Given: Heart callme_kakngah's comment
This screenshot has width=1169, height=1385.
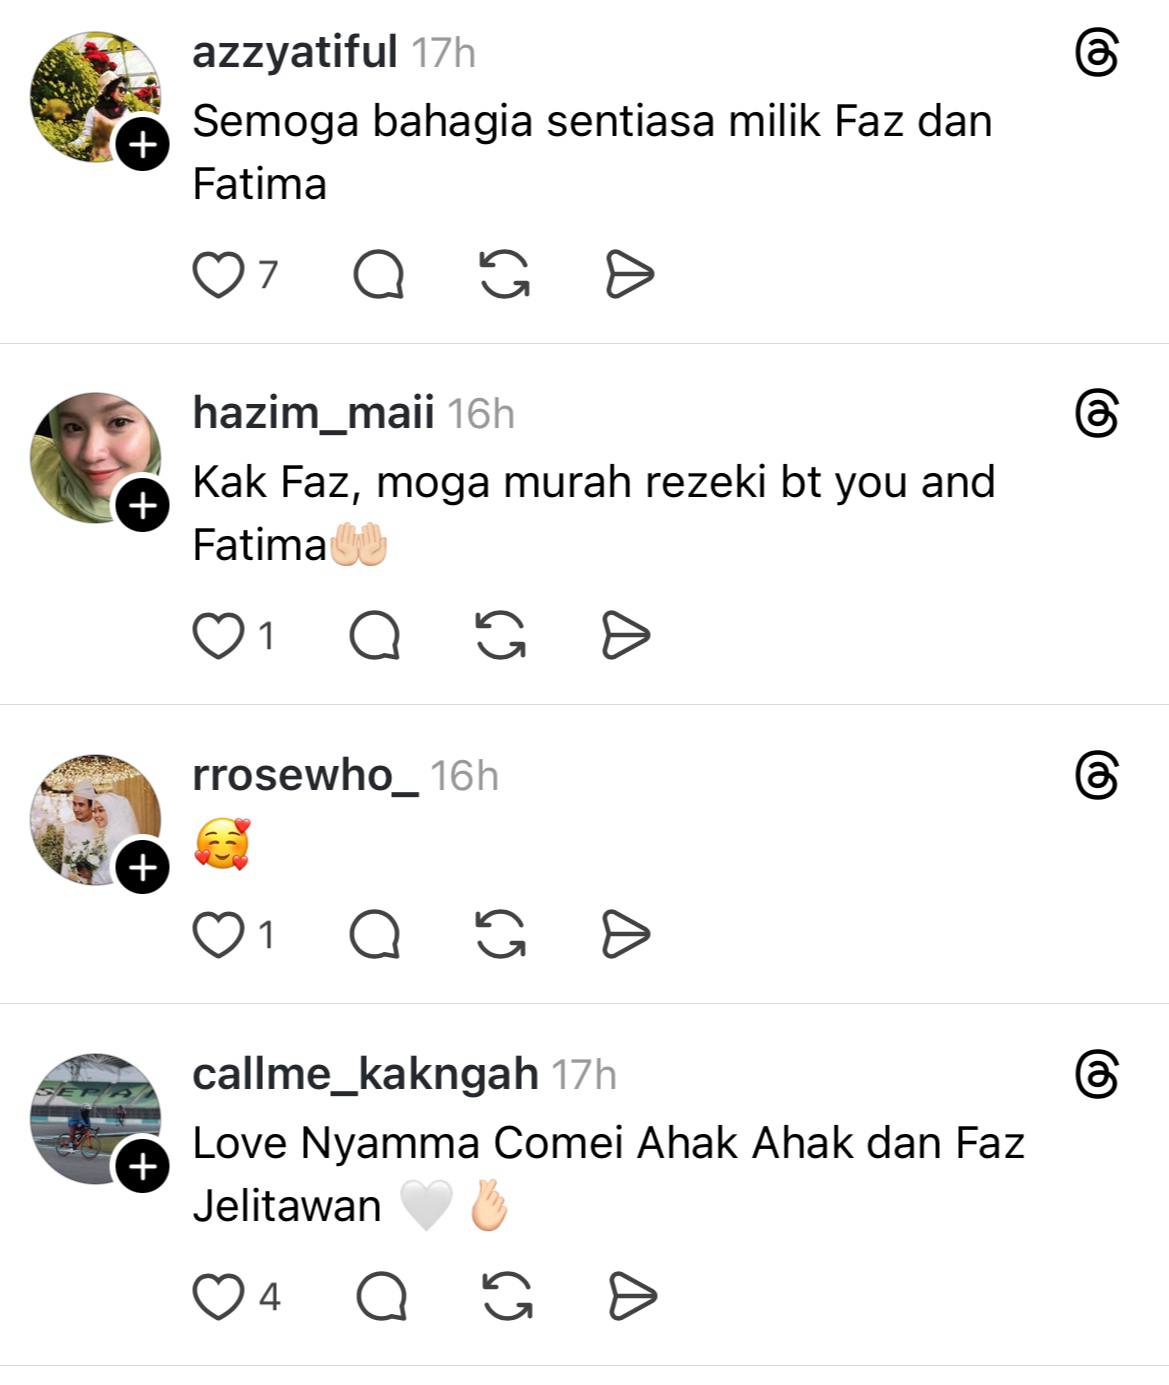Looking at the screenshot, I should (x=218, y=1297).
